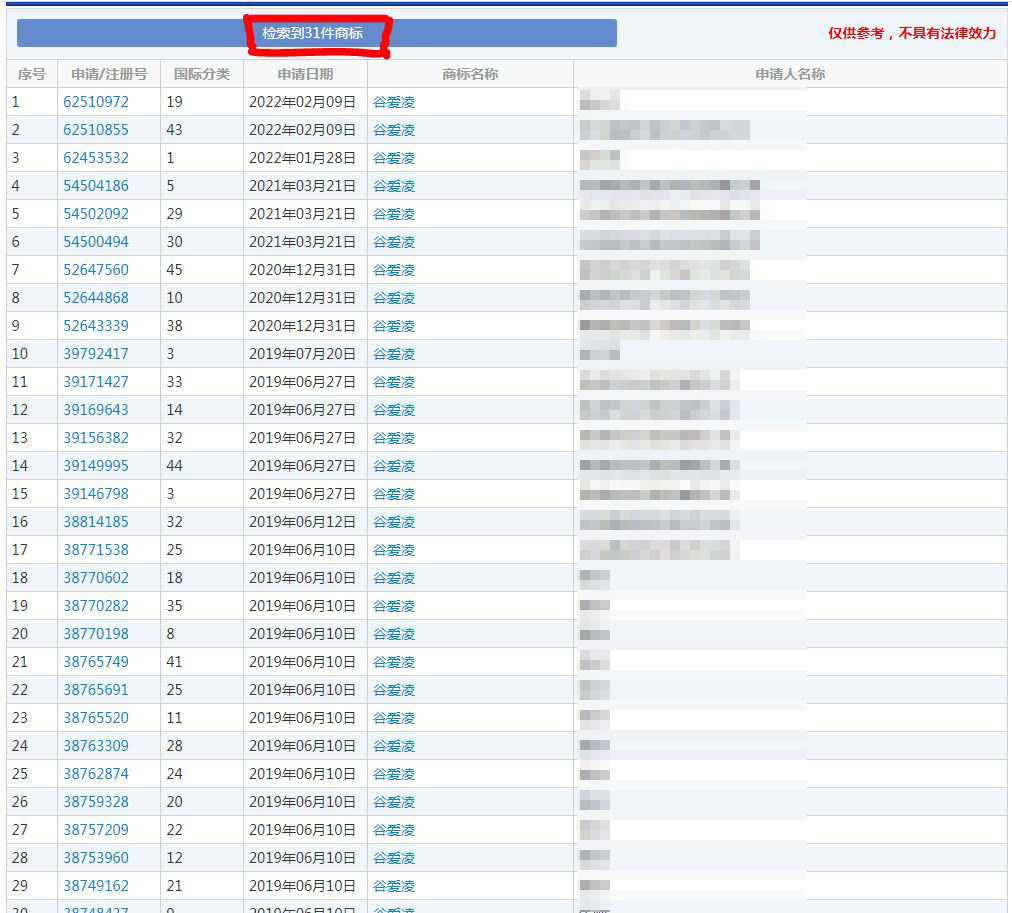Open the 39171427 application link

(96, 382)
